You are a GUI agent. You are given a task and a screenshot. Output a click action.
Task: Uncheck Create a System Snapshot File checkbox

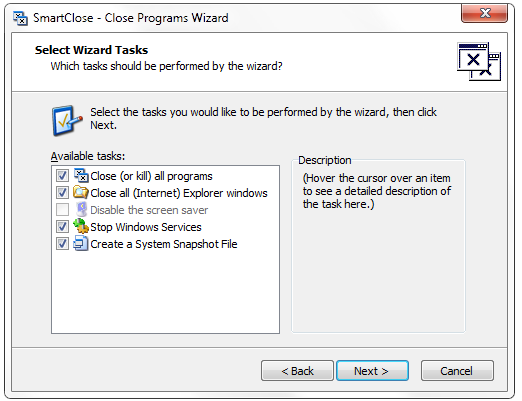pyautogui.click(x=62, y=244)
